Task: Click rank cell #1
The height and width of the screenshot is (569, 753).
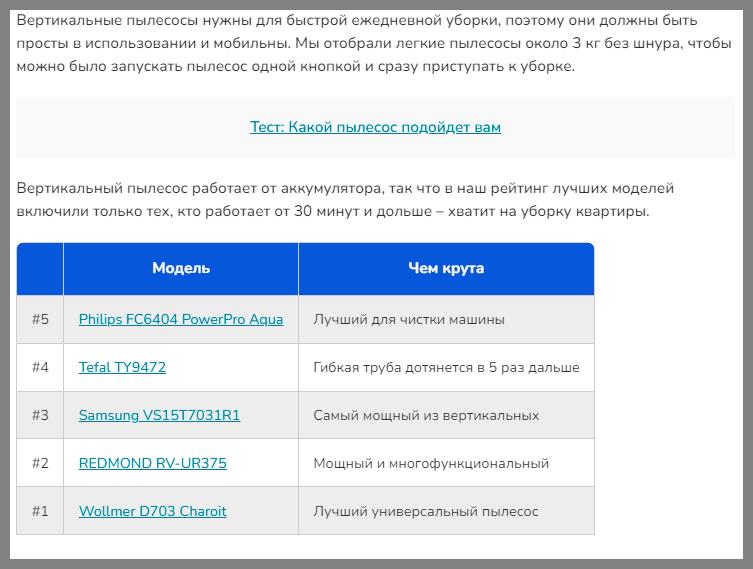Action: pos(40,511)
